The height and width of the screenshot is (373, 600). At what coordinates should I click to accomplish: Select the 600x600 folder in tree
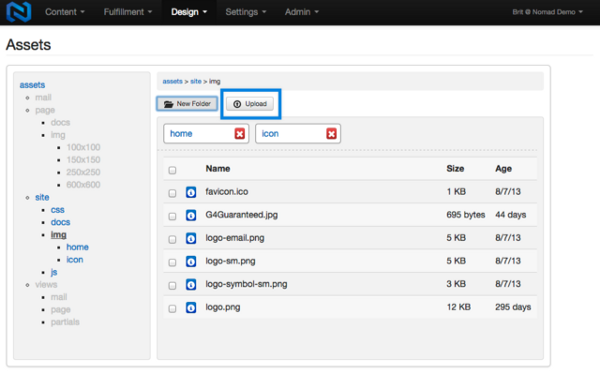pos(83,185)
